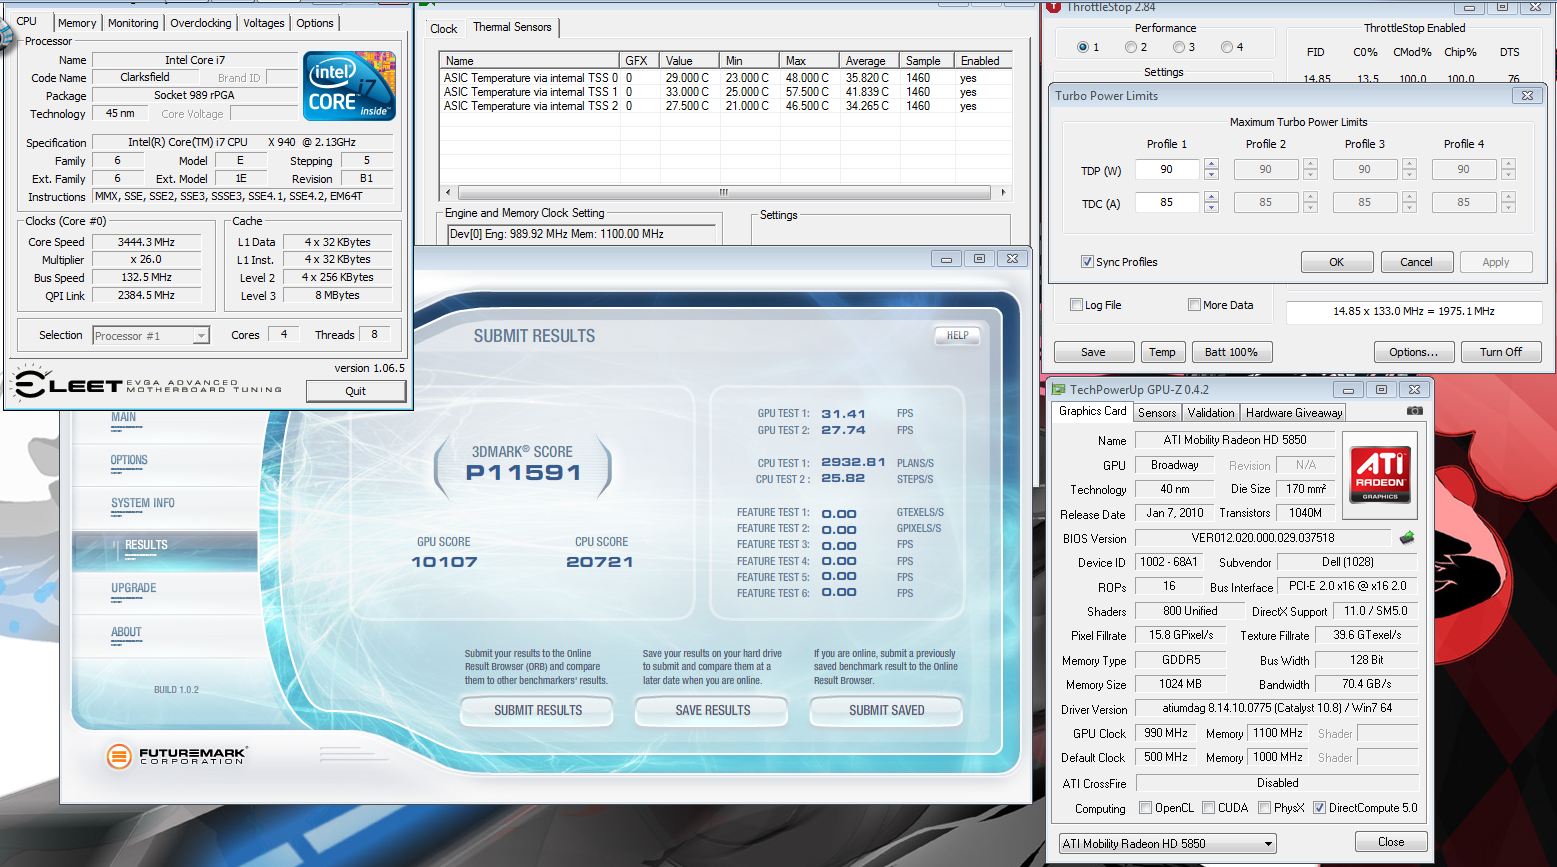This screenshot has height=867, width=1557.
Task: Click thermal sensors horizontal scrollbar
Action: click(724, 192)
